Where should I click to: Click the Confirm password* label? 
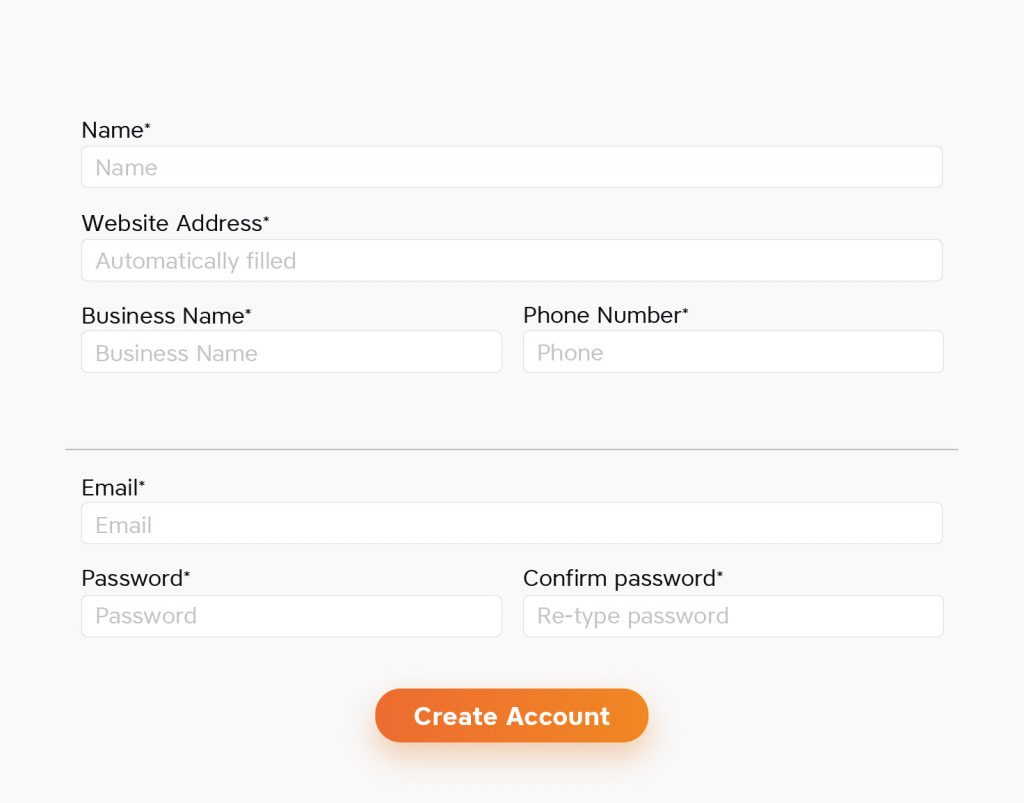point(622,578)
